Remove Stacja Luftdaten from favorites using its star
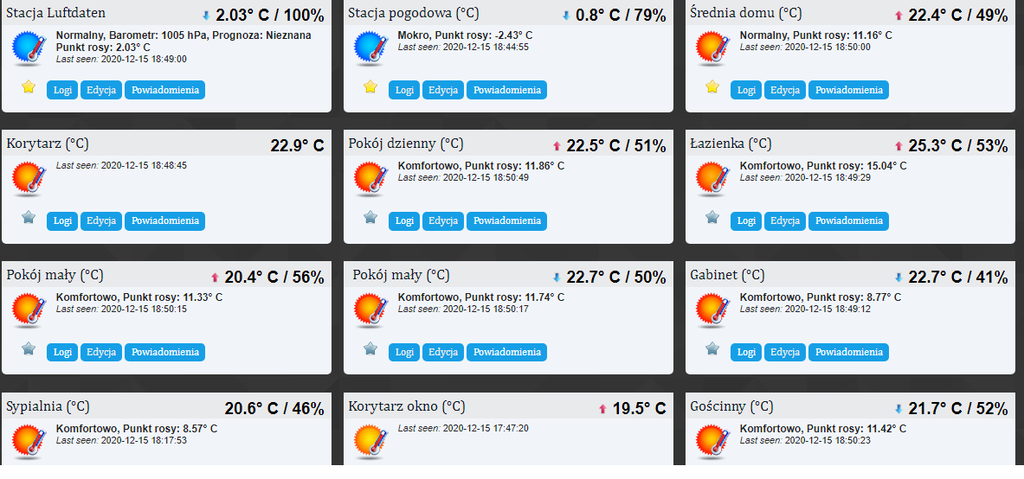 [x=29, y=87]
